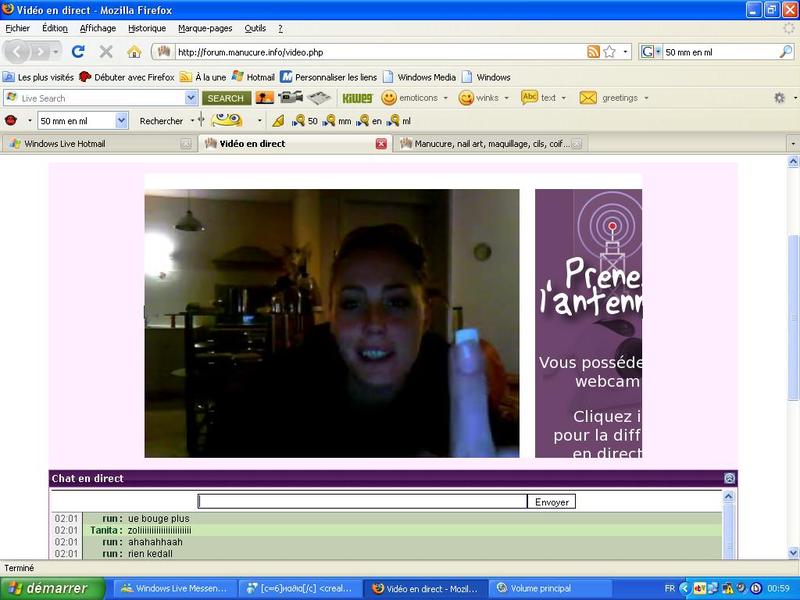This screenshot has height=600, width=800.
Task: Click the toolbar settings gear icon
Action: coord(779,98)
